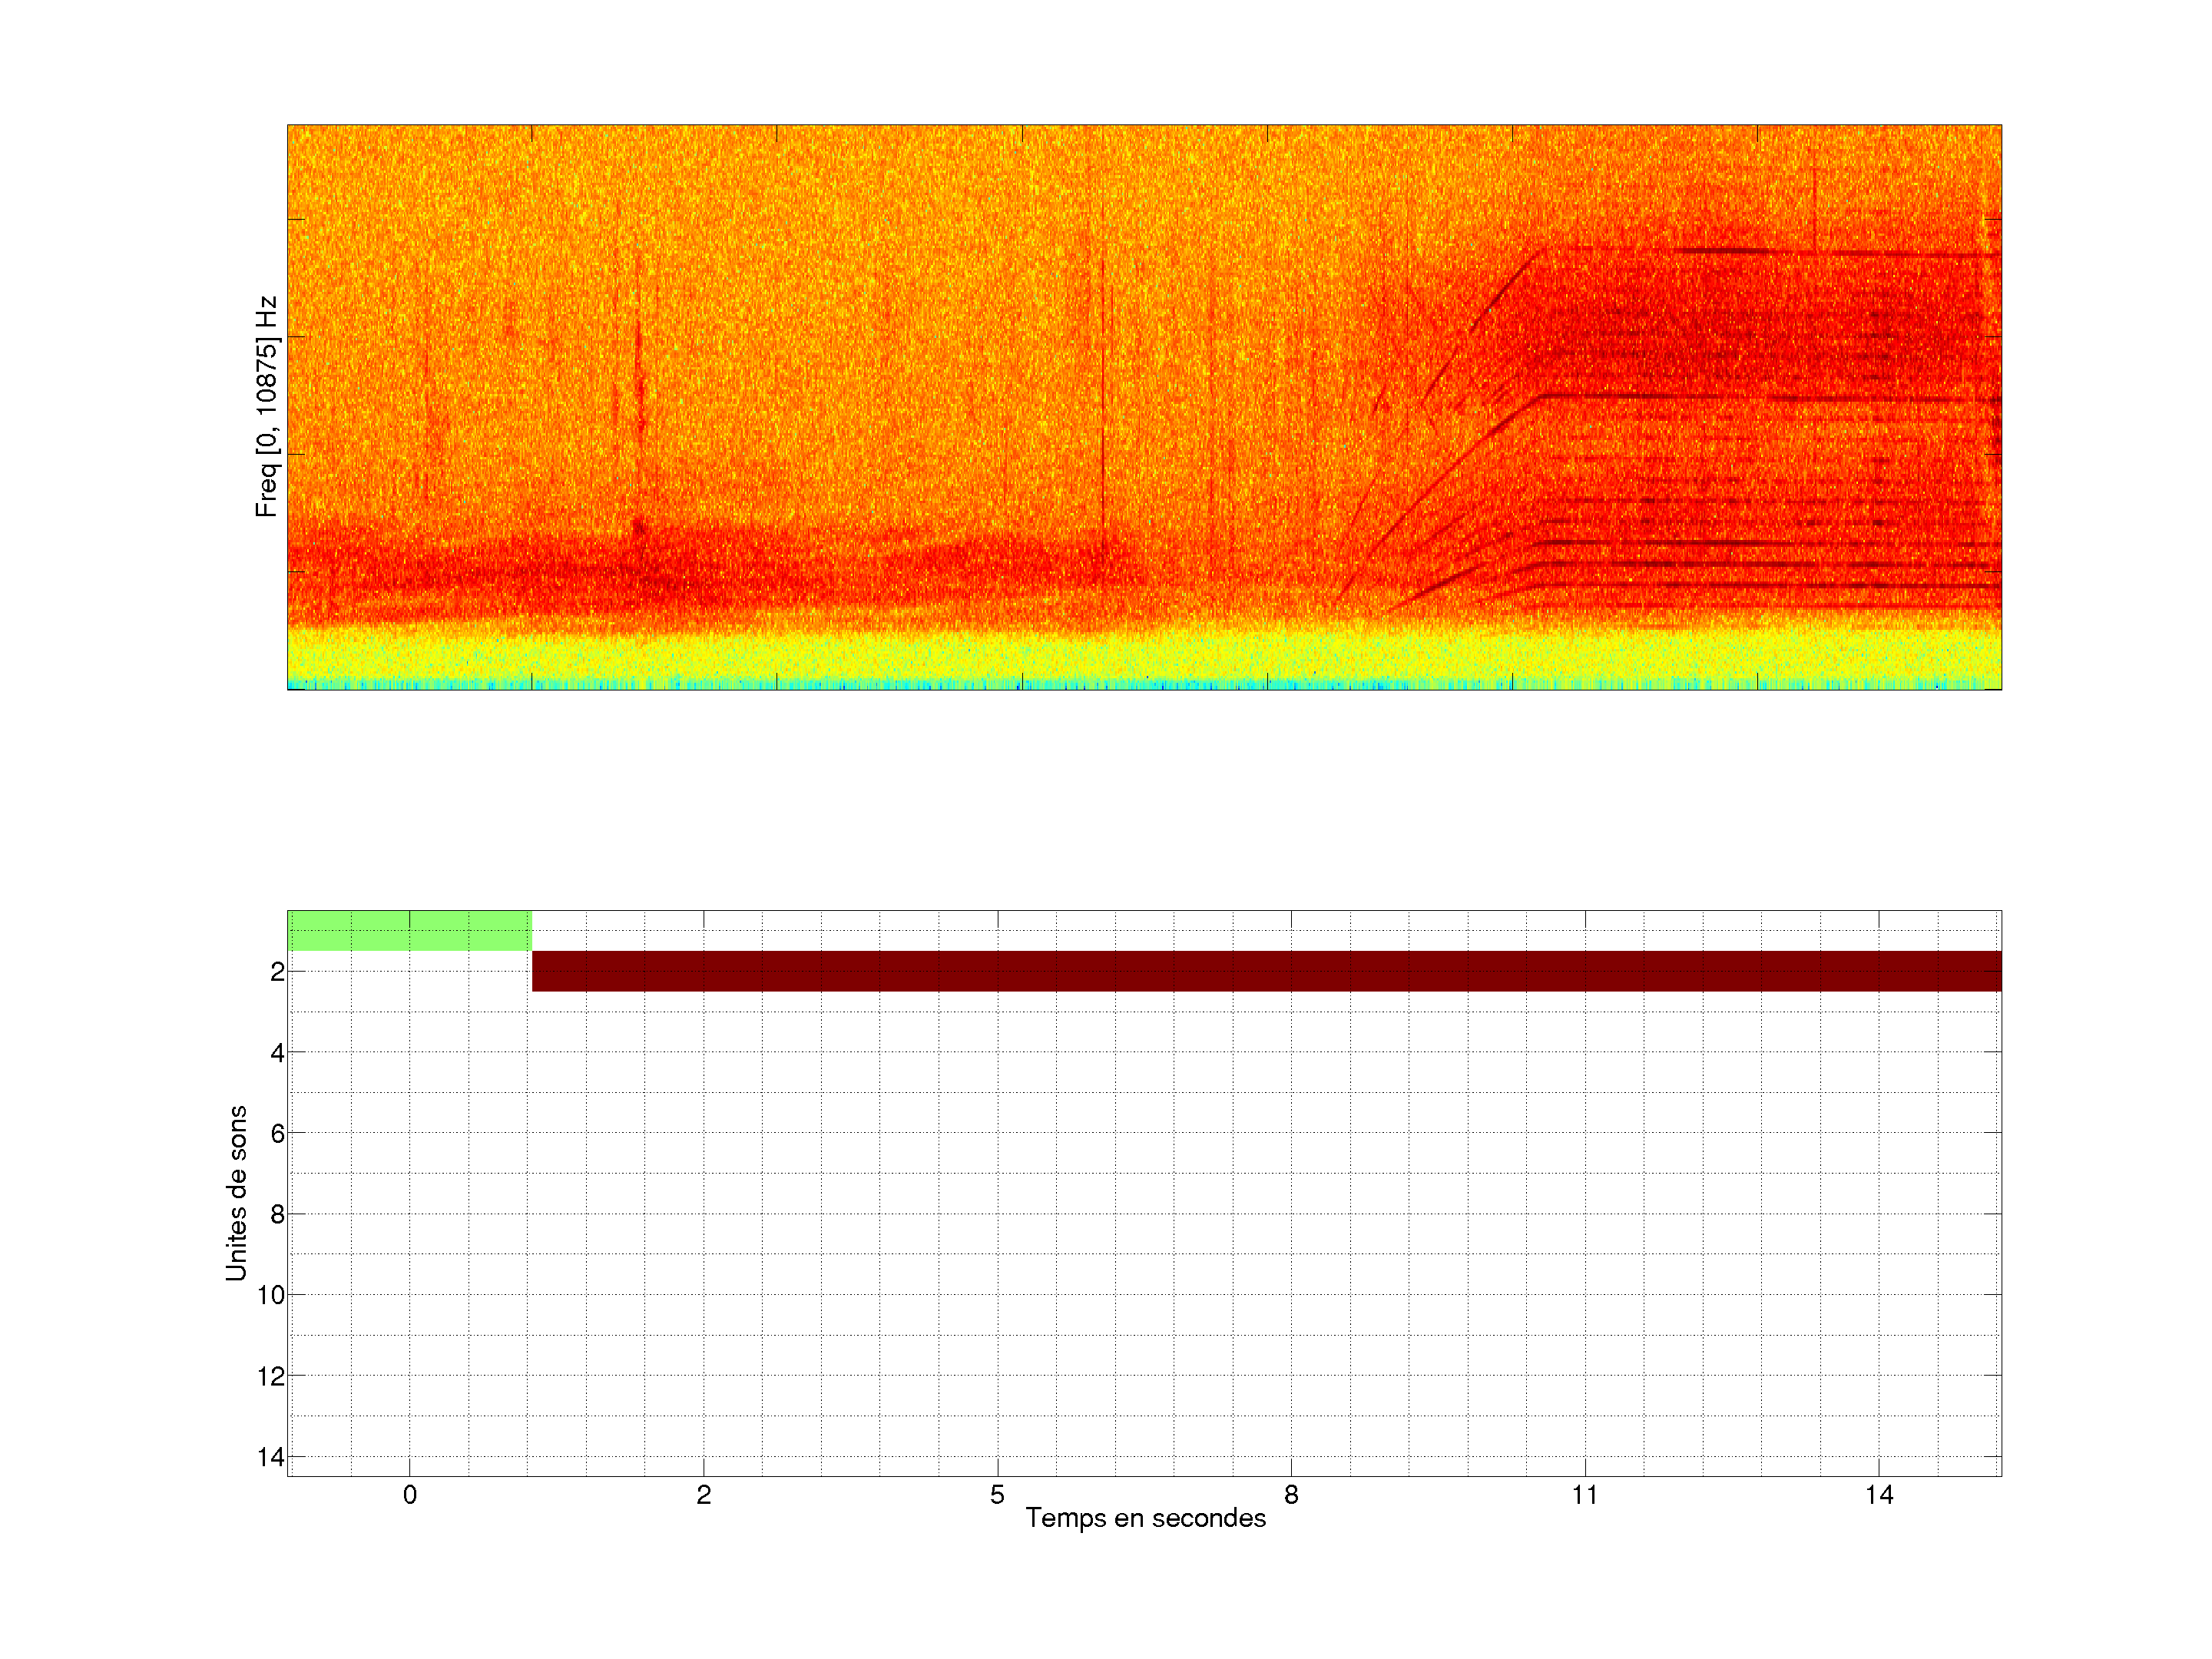Click x-axis tick label 2
The width and height of the screenshot is (2212, 1659).
(x=704, y=1495)
